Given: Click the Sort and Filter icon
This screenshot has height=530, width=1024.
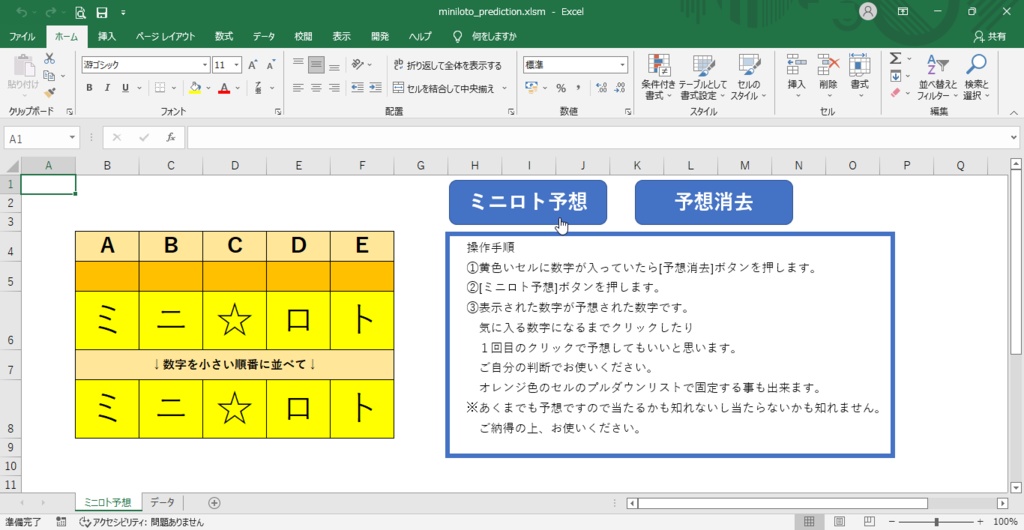Looking at the screenshot, I should [x=937, y=65].
